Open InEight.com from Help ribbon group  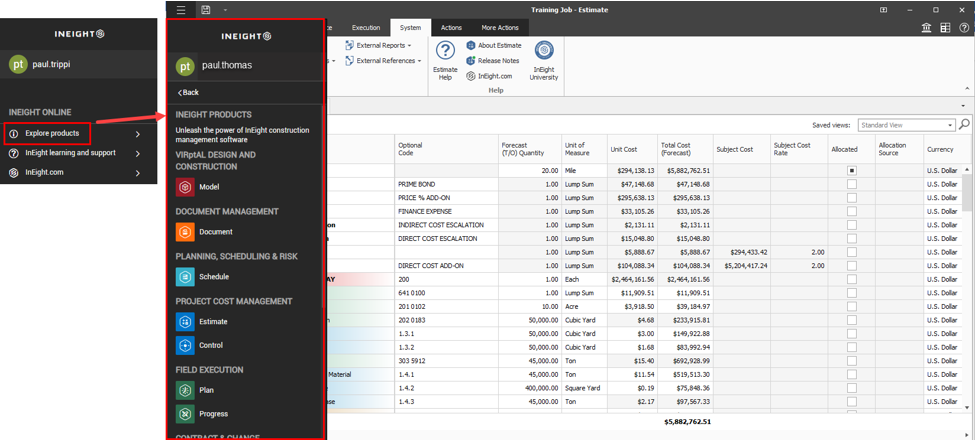coord(489,76)
